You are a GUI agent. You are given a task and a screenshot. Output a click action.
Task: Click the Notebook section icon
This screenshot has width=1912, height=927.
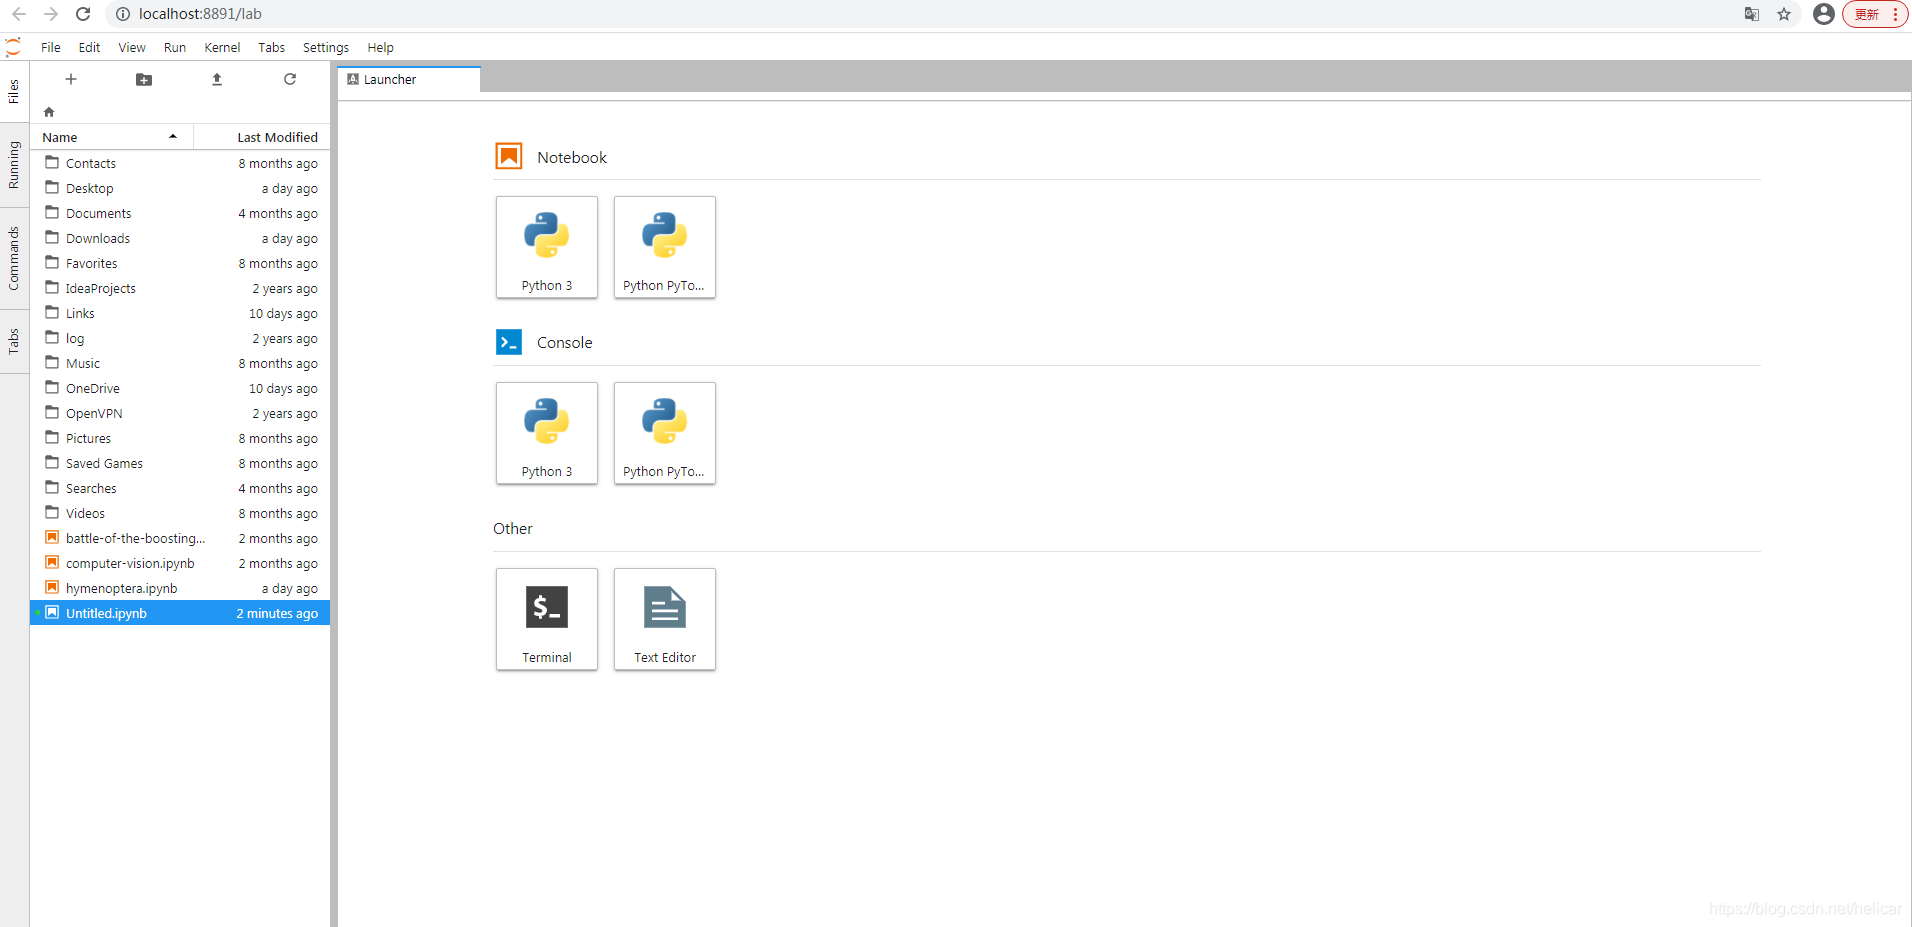[x=509, y=156]
